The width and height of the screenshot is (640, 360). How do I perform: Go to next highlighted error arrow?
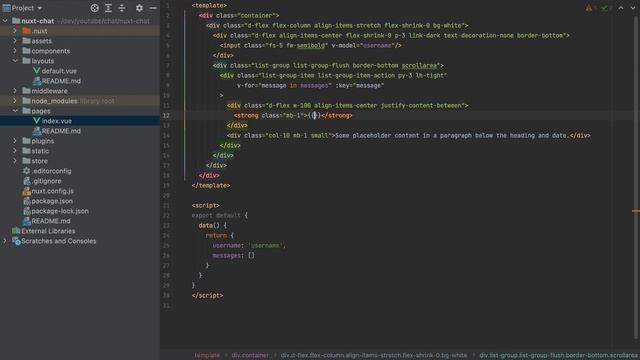[x=633, y=8]
